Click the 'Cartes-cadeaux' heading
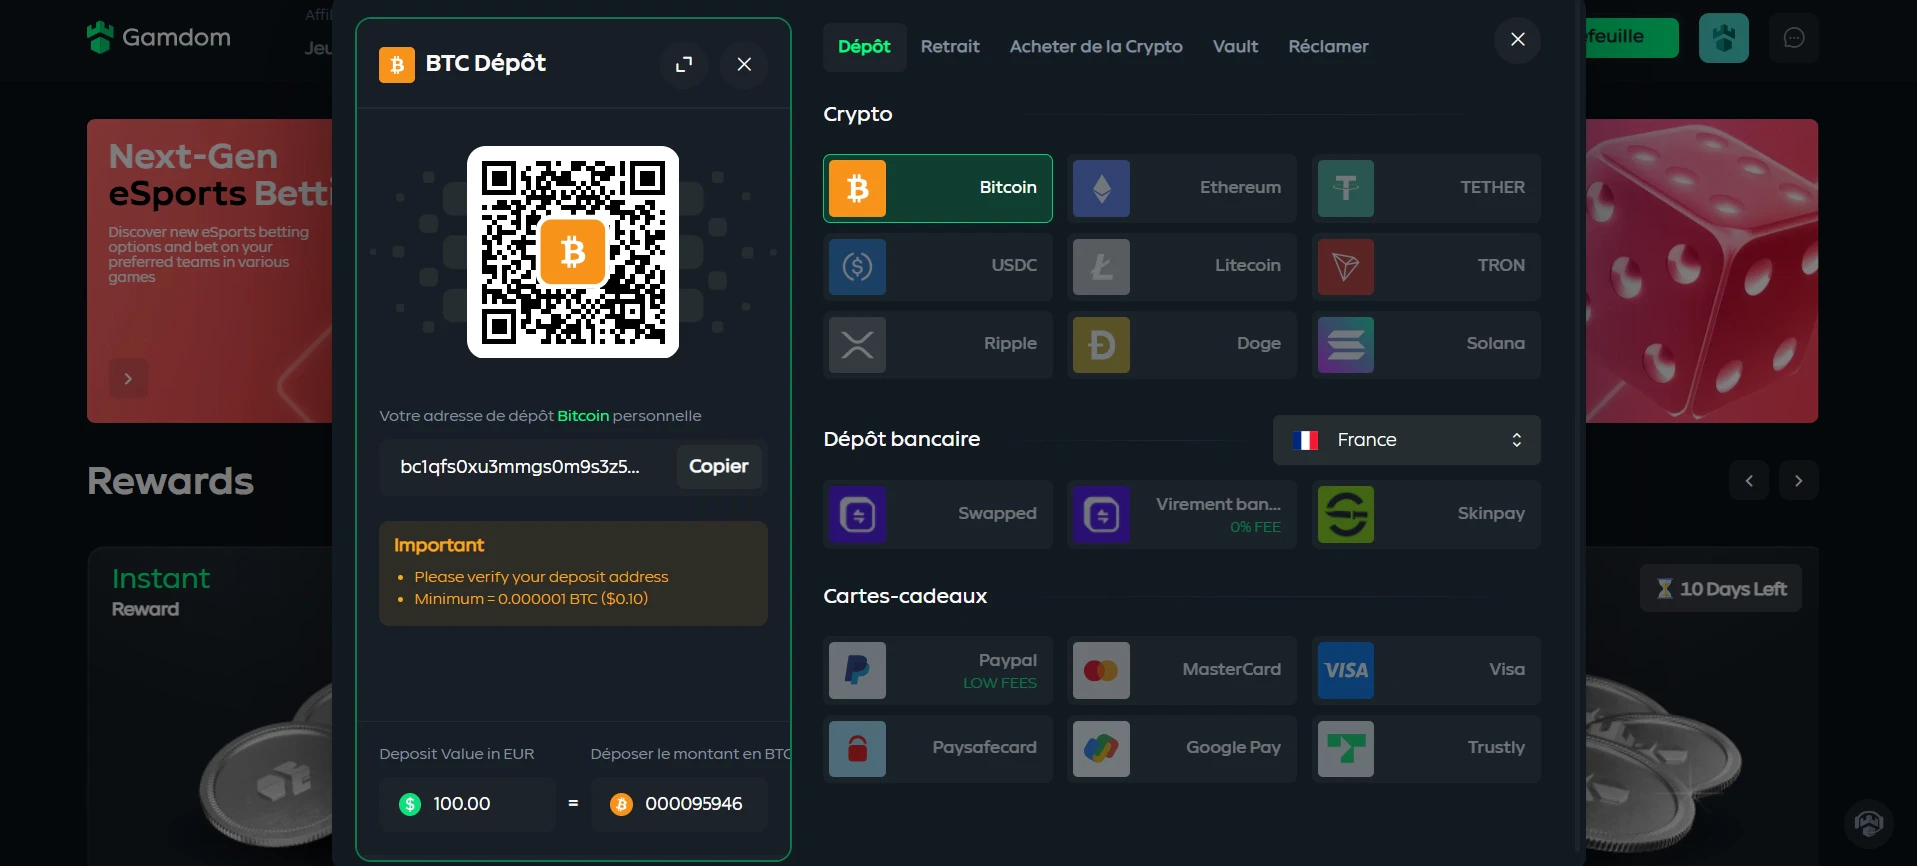 905,596
